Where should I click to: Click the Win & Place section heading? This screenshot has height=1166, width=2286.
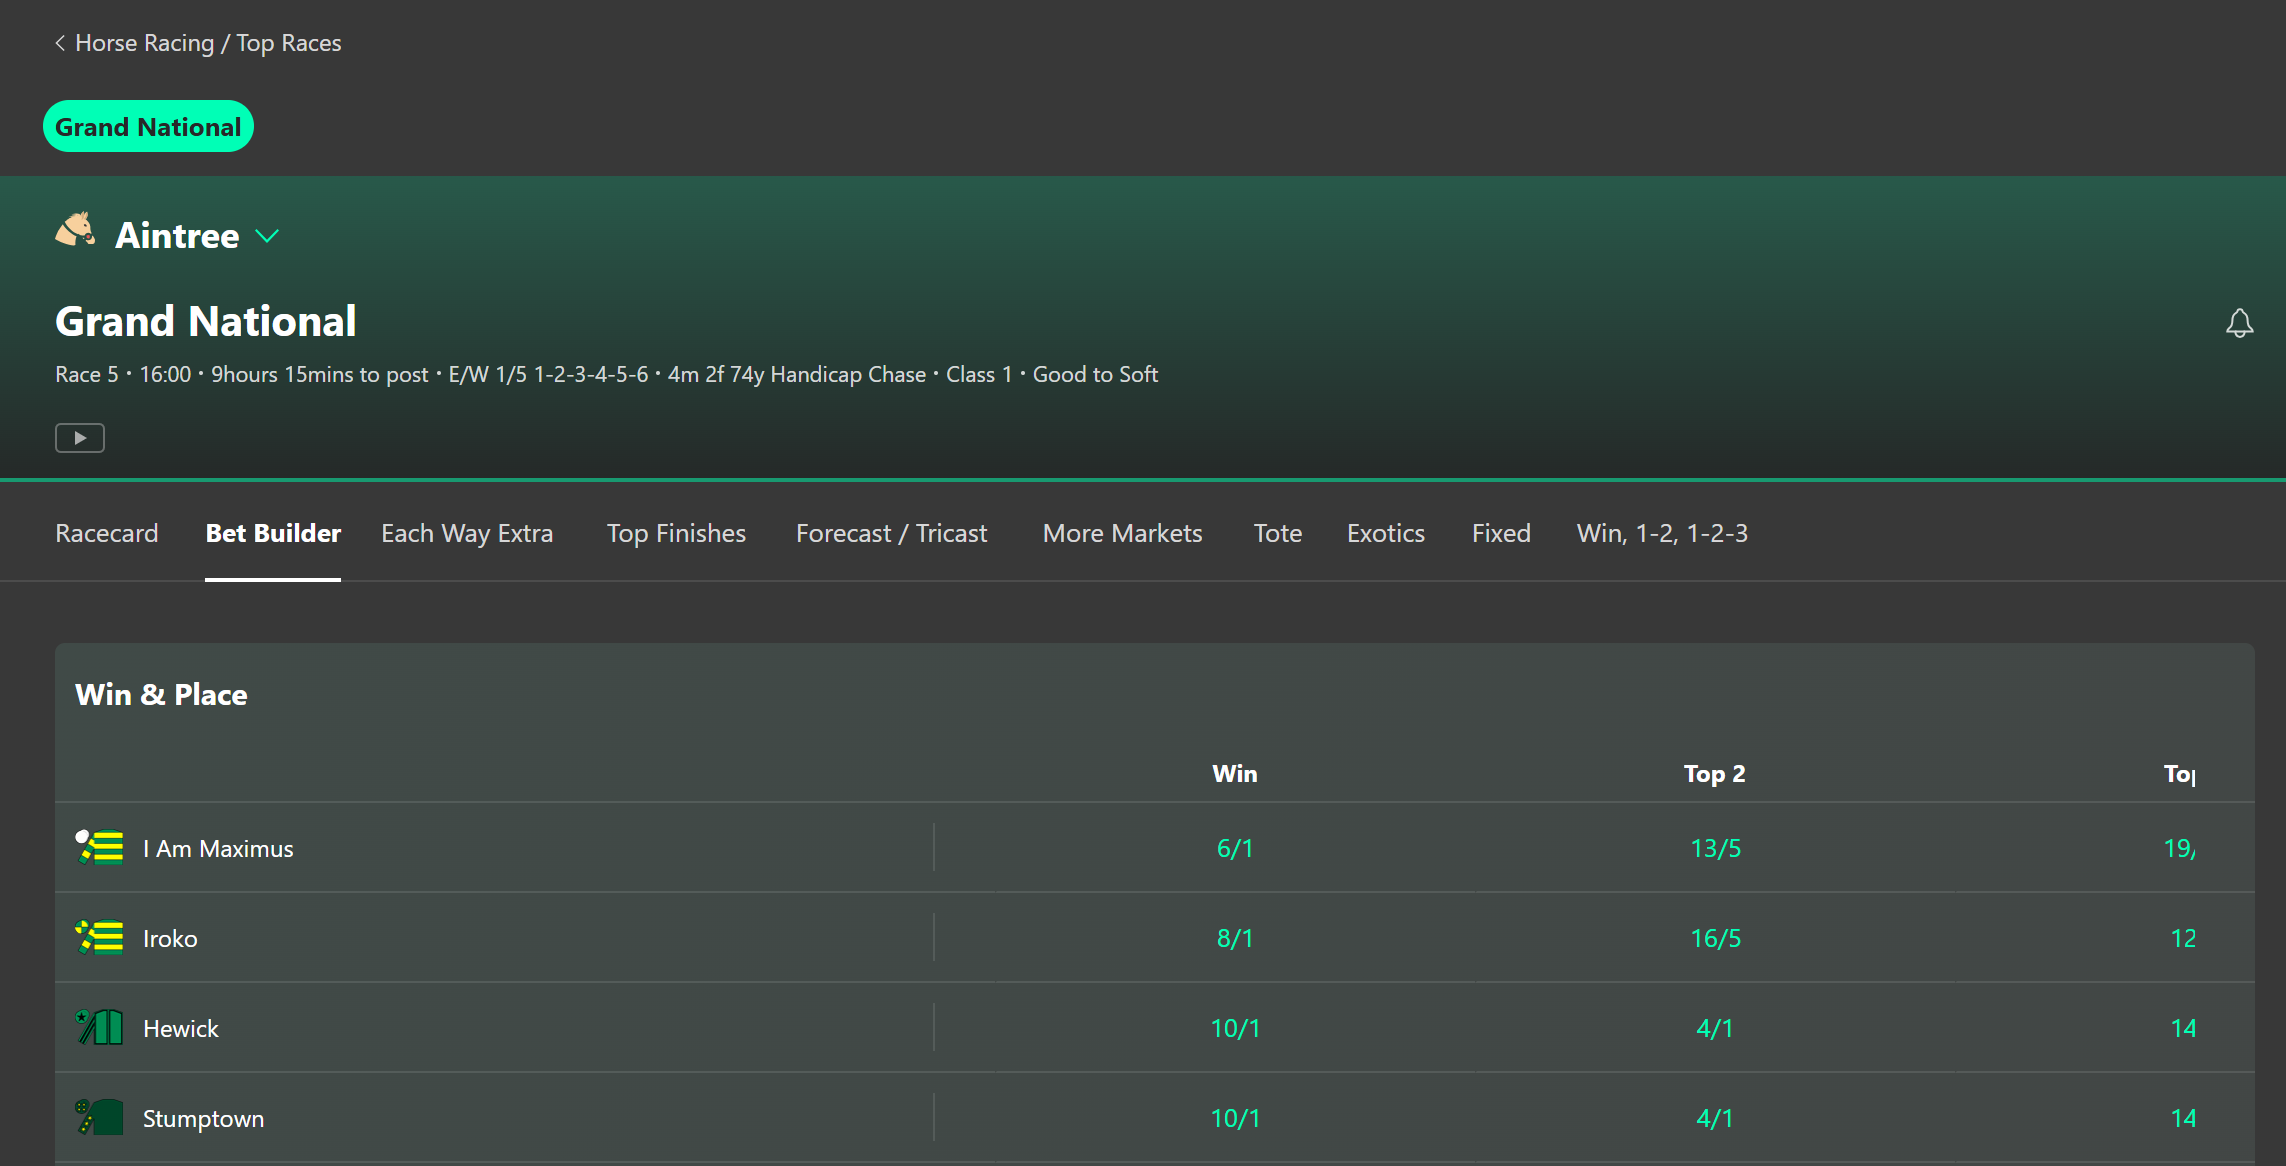pyautogui.click(x=161, y=694)
